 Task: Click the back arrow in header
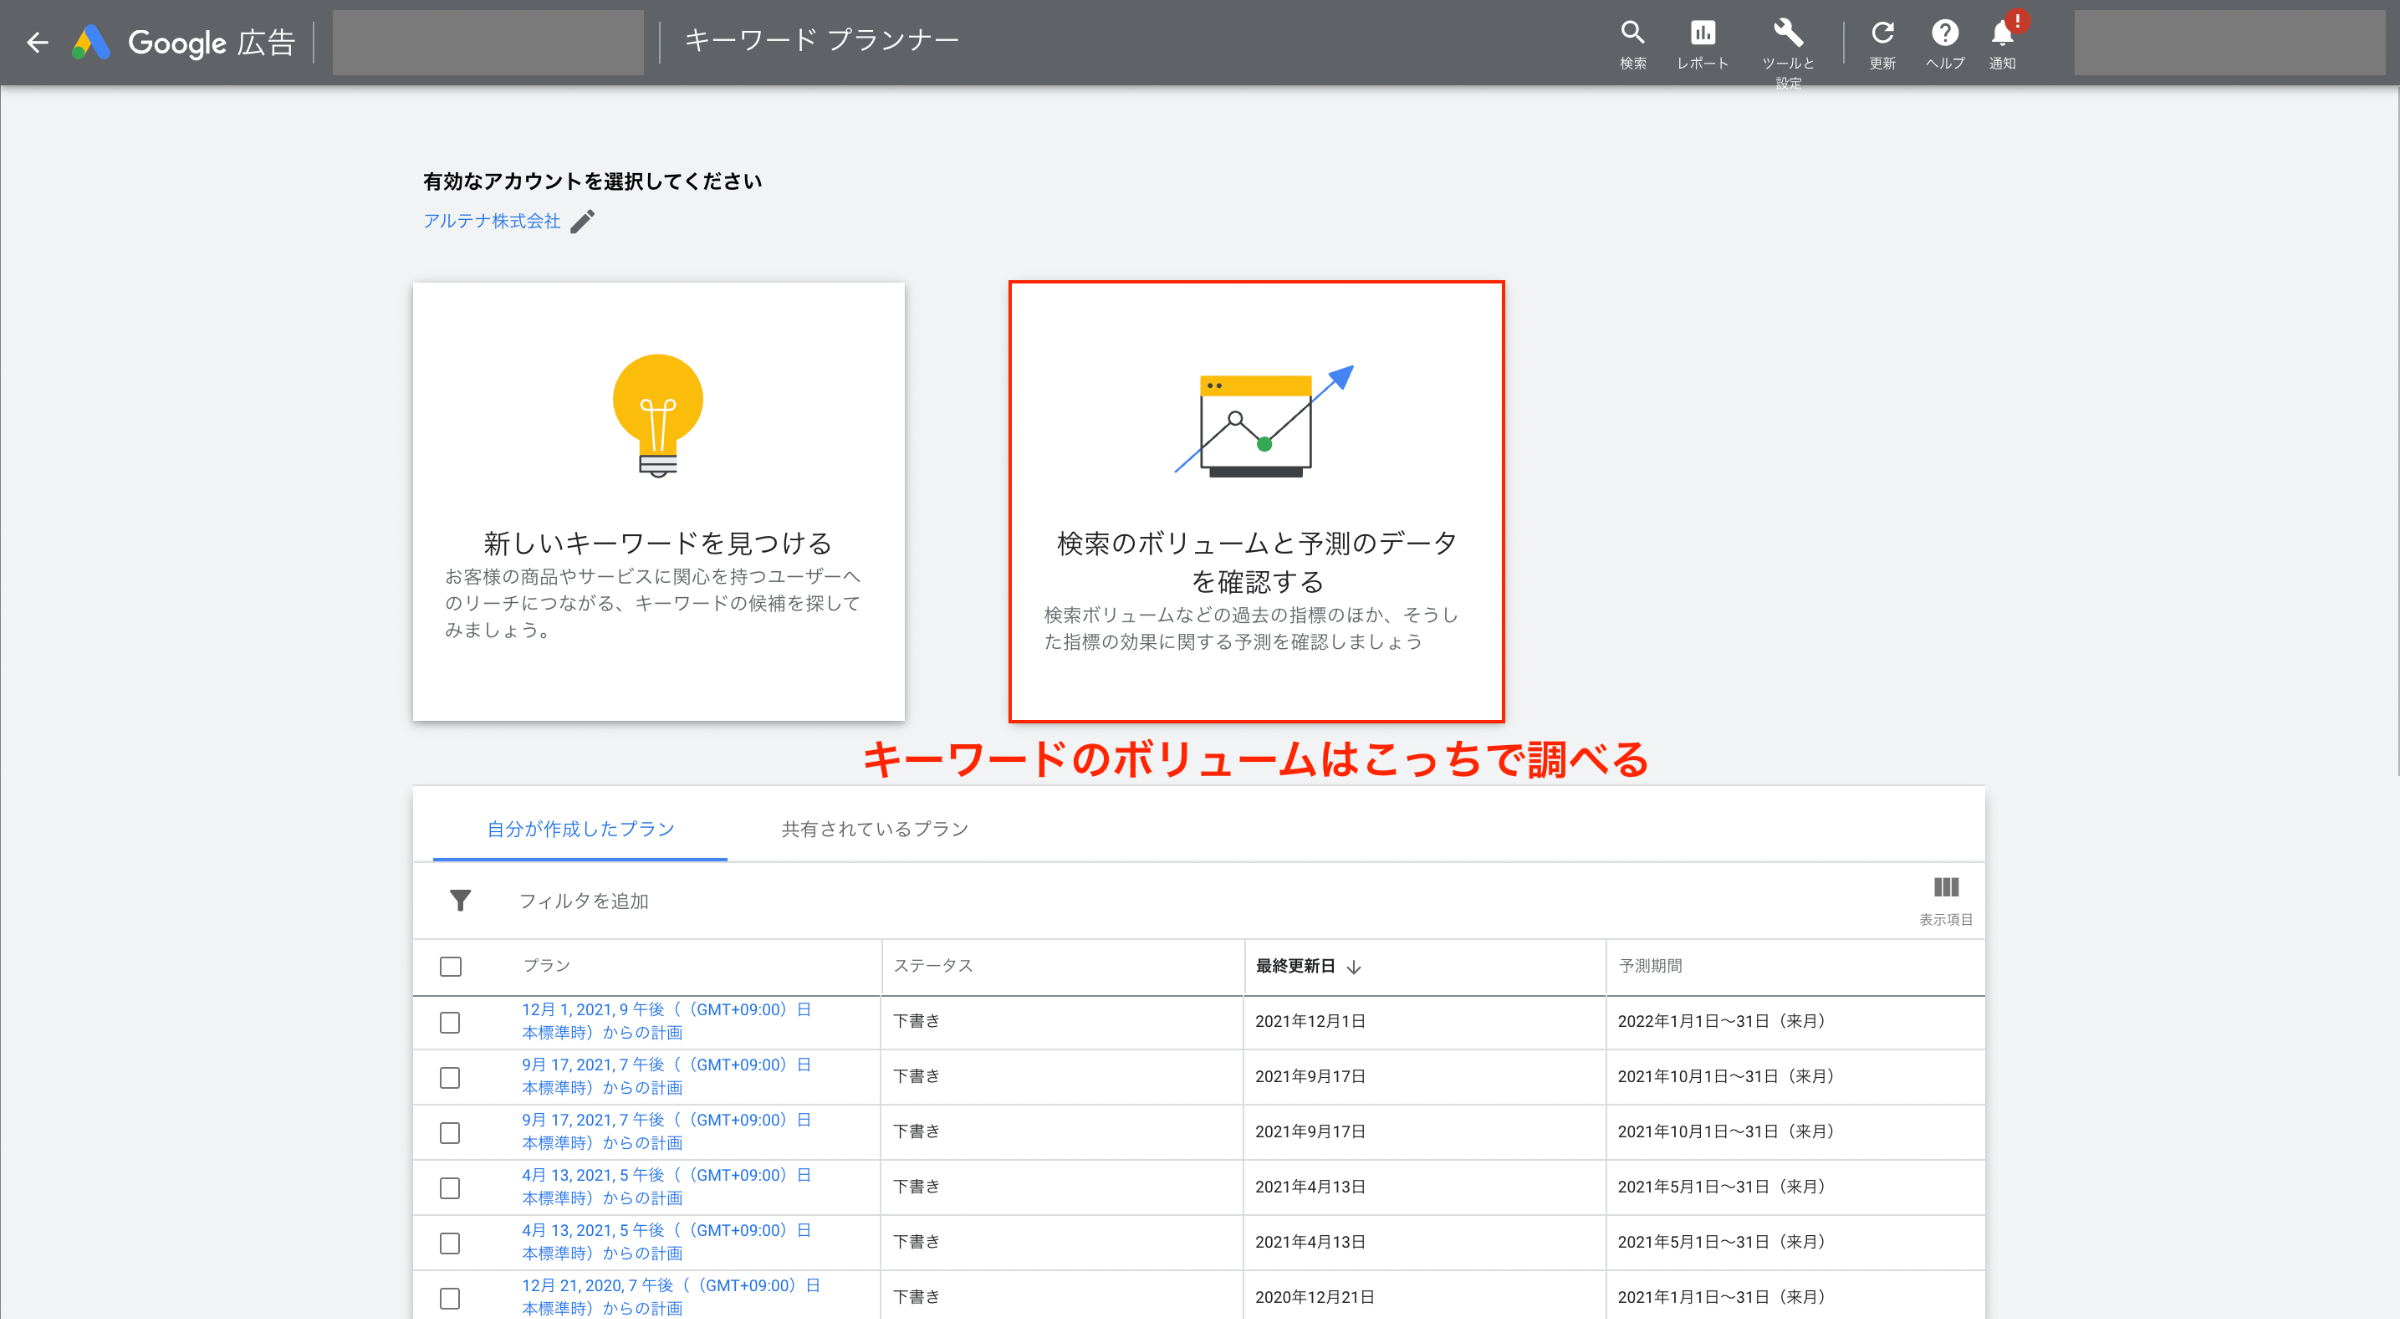pos(38,42)
